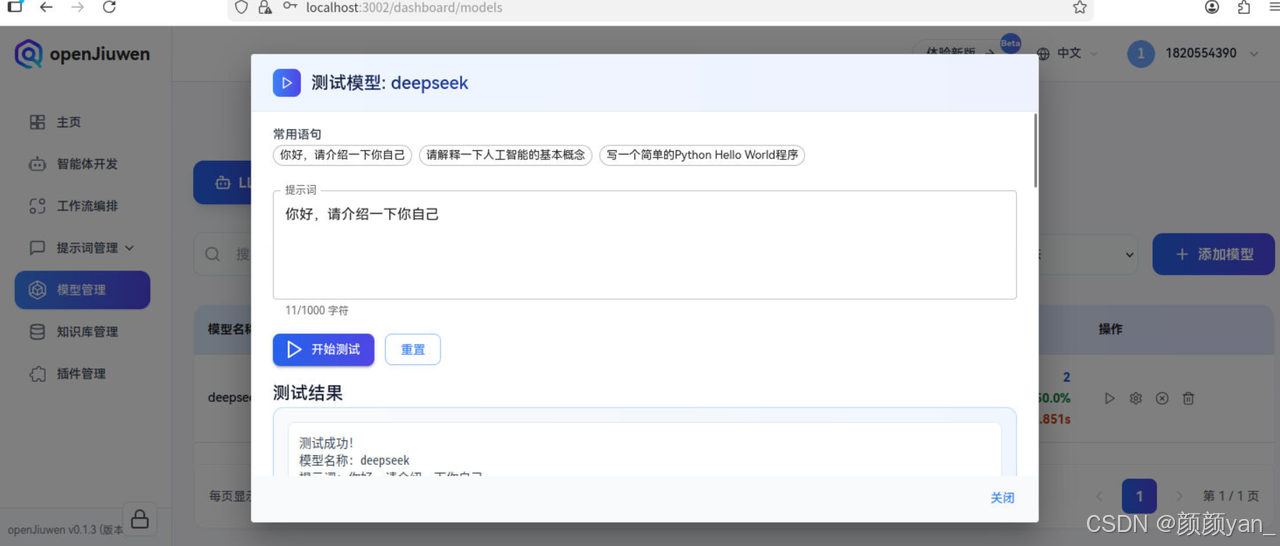Click the key icon in address bar
This screenshot has width=1280, height=546.
pos(290,7)
